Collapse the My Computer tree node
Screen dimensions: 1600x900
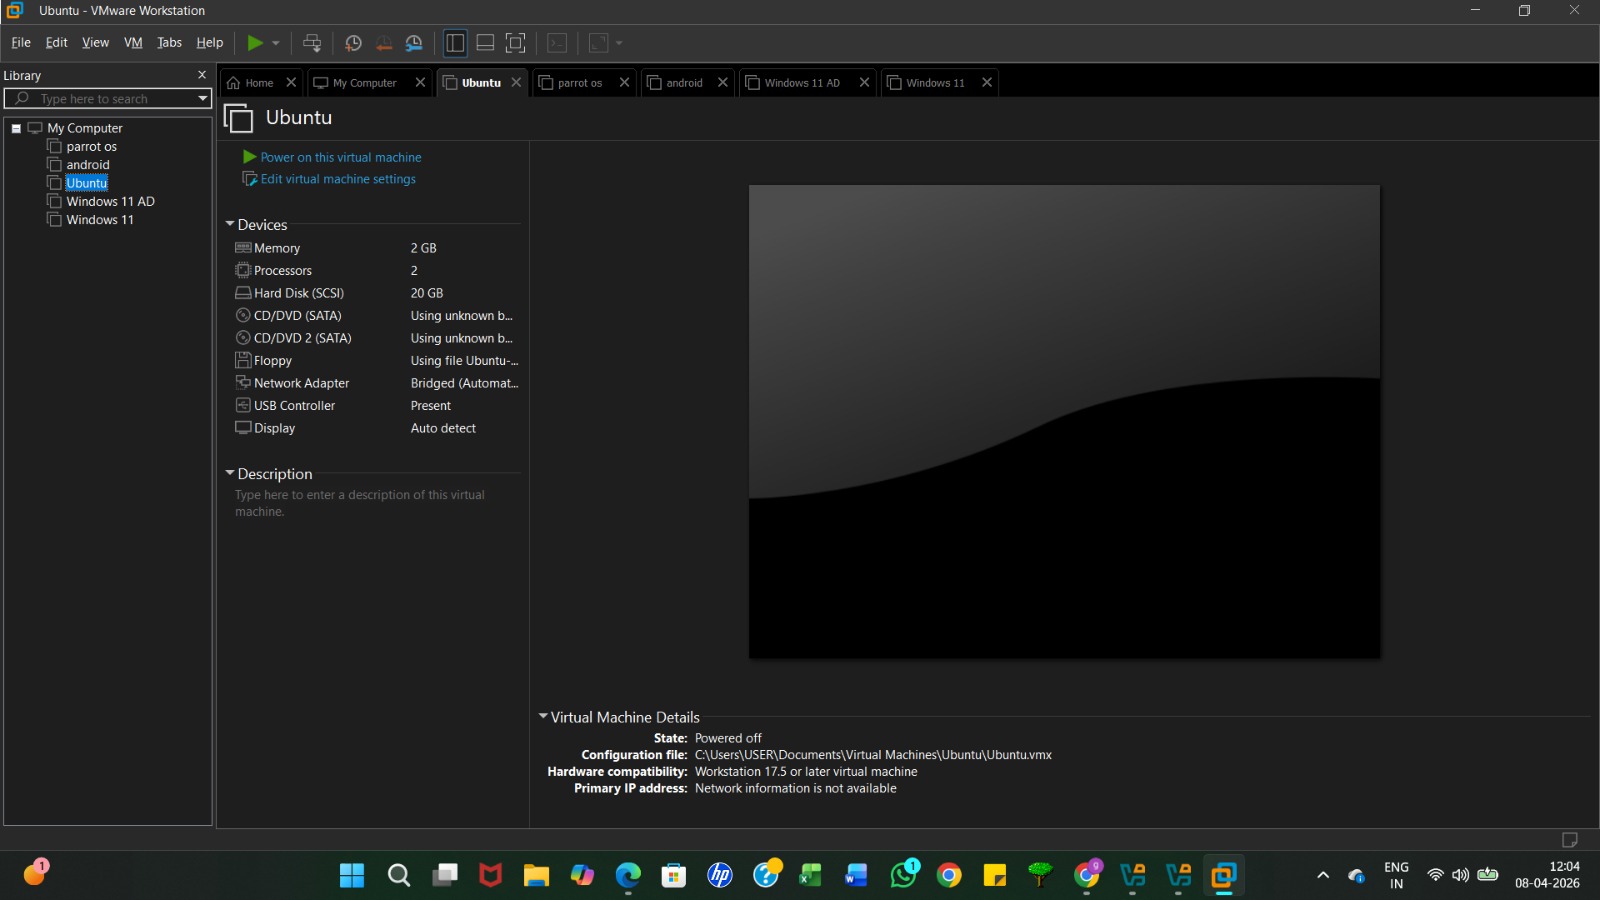(16, 128)
